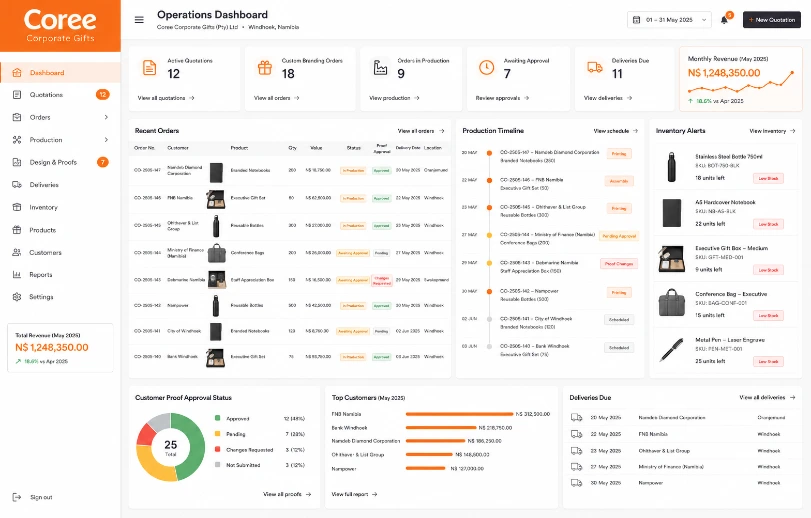Click the New Quotation button
This screenshot has height=518, width=811.
pyautogui.click(x=772, y=20)
